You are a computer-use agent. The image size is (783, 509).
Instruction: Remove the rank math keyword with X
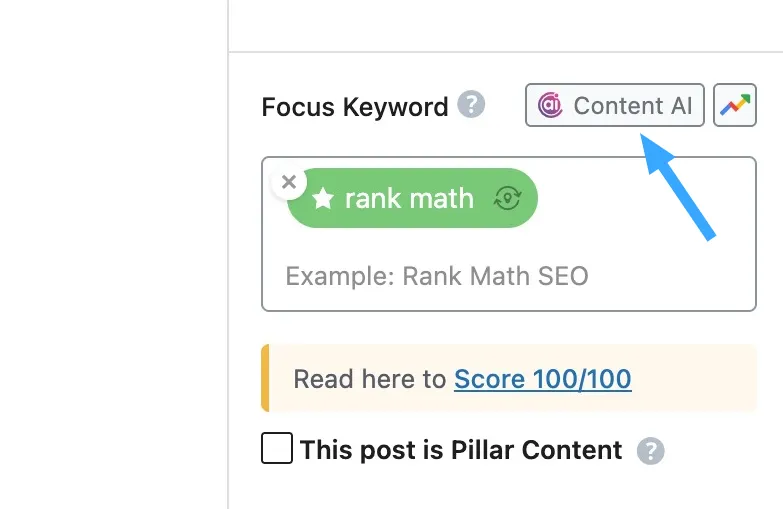coord(289,182)
